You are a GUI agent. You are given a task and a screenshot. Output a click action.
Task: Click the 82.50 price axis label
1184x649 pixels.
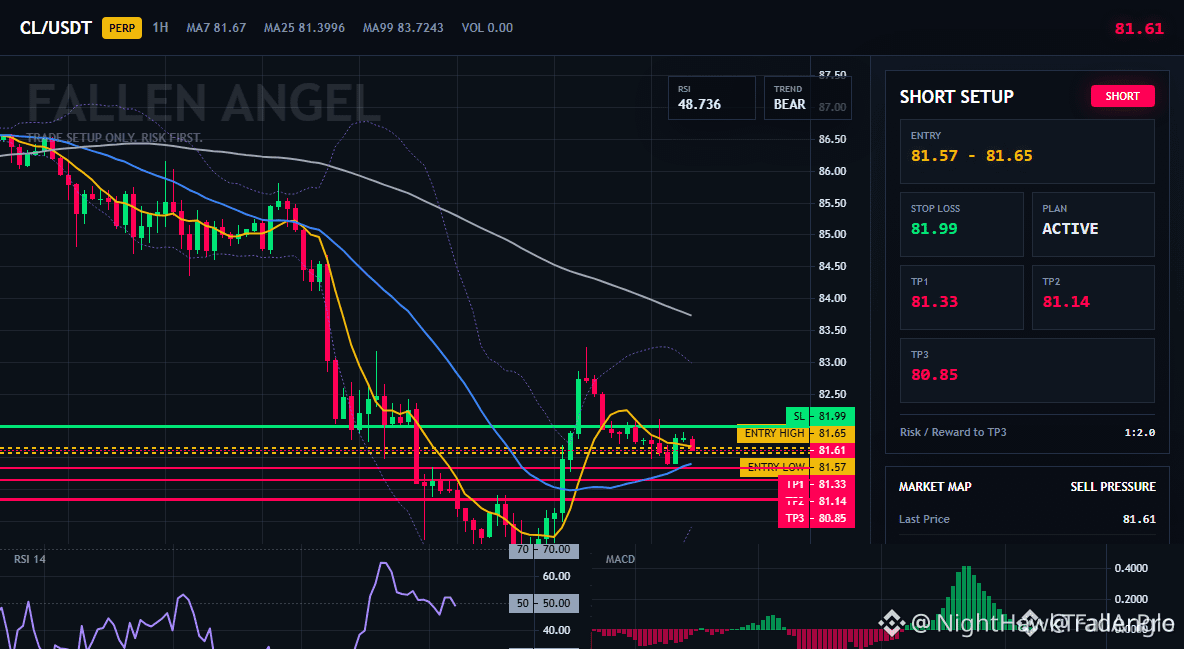(x=832, y=394)
